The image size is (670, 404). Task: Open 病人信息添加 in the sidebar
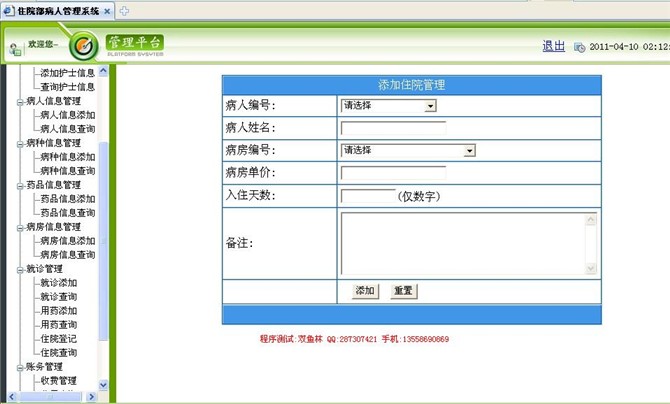pyautogui.click(x=68, y=115)
